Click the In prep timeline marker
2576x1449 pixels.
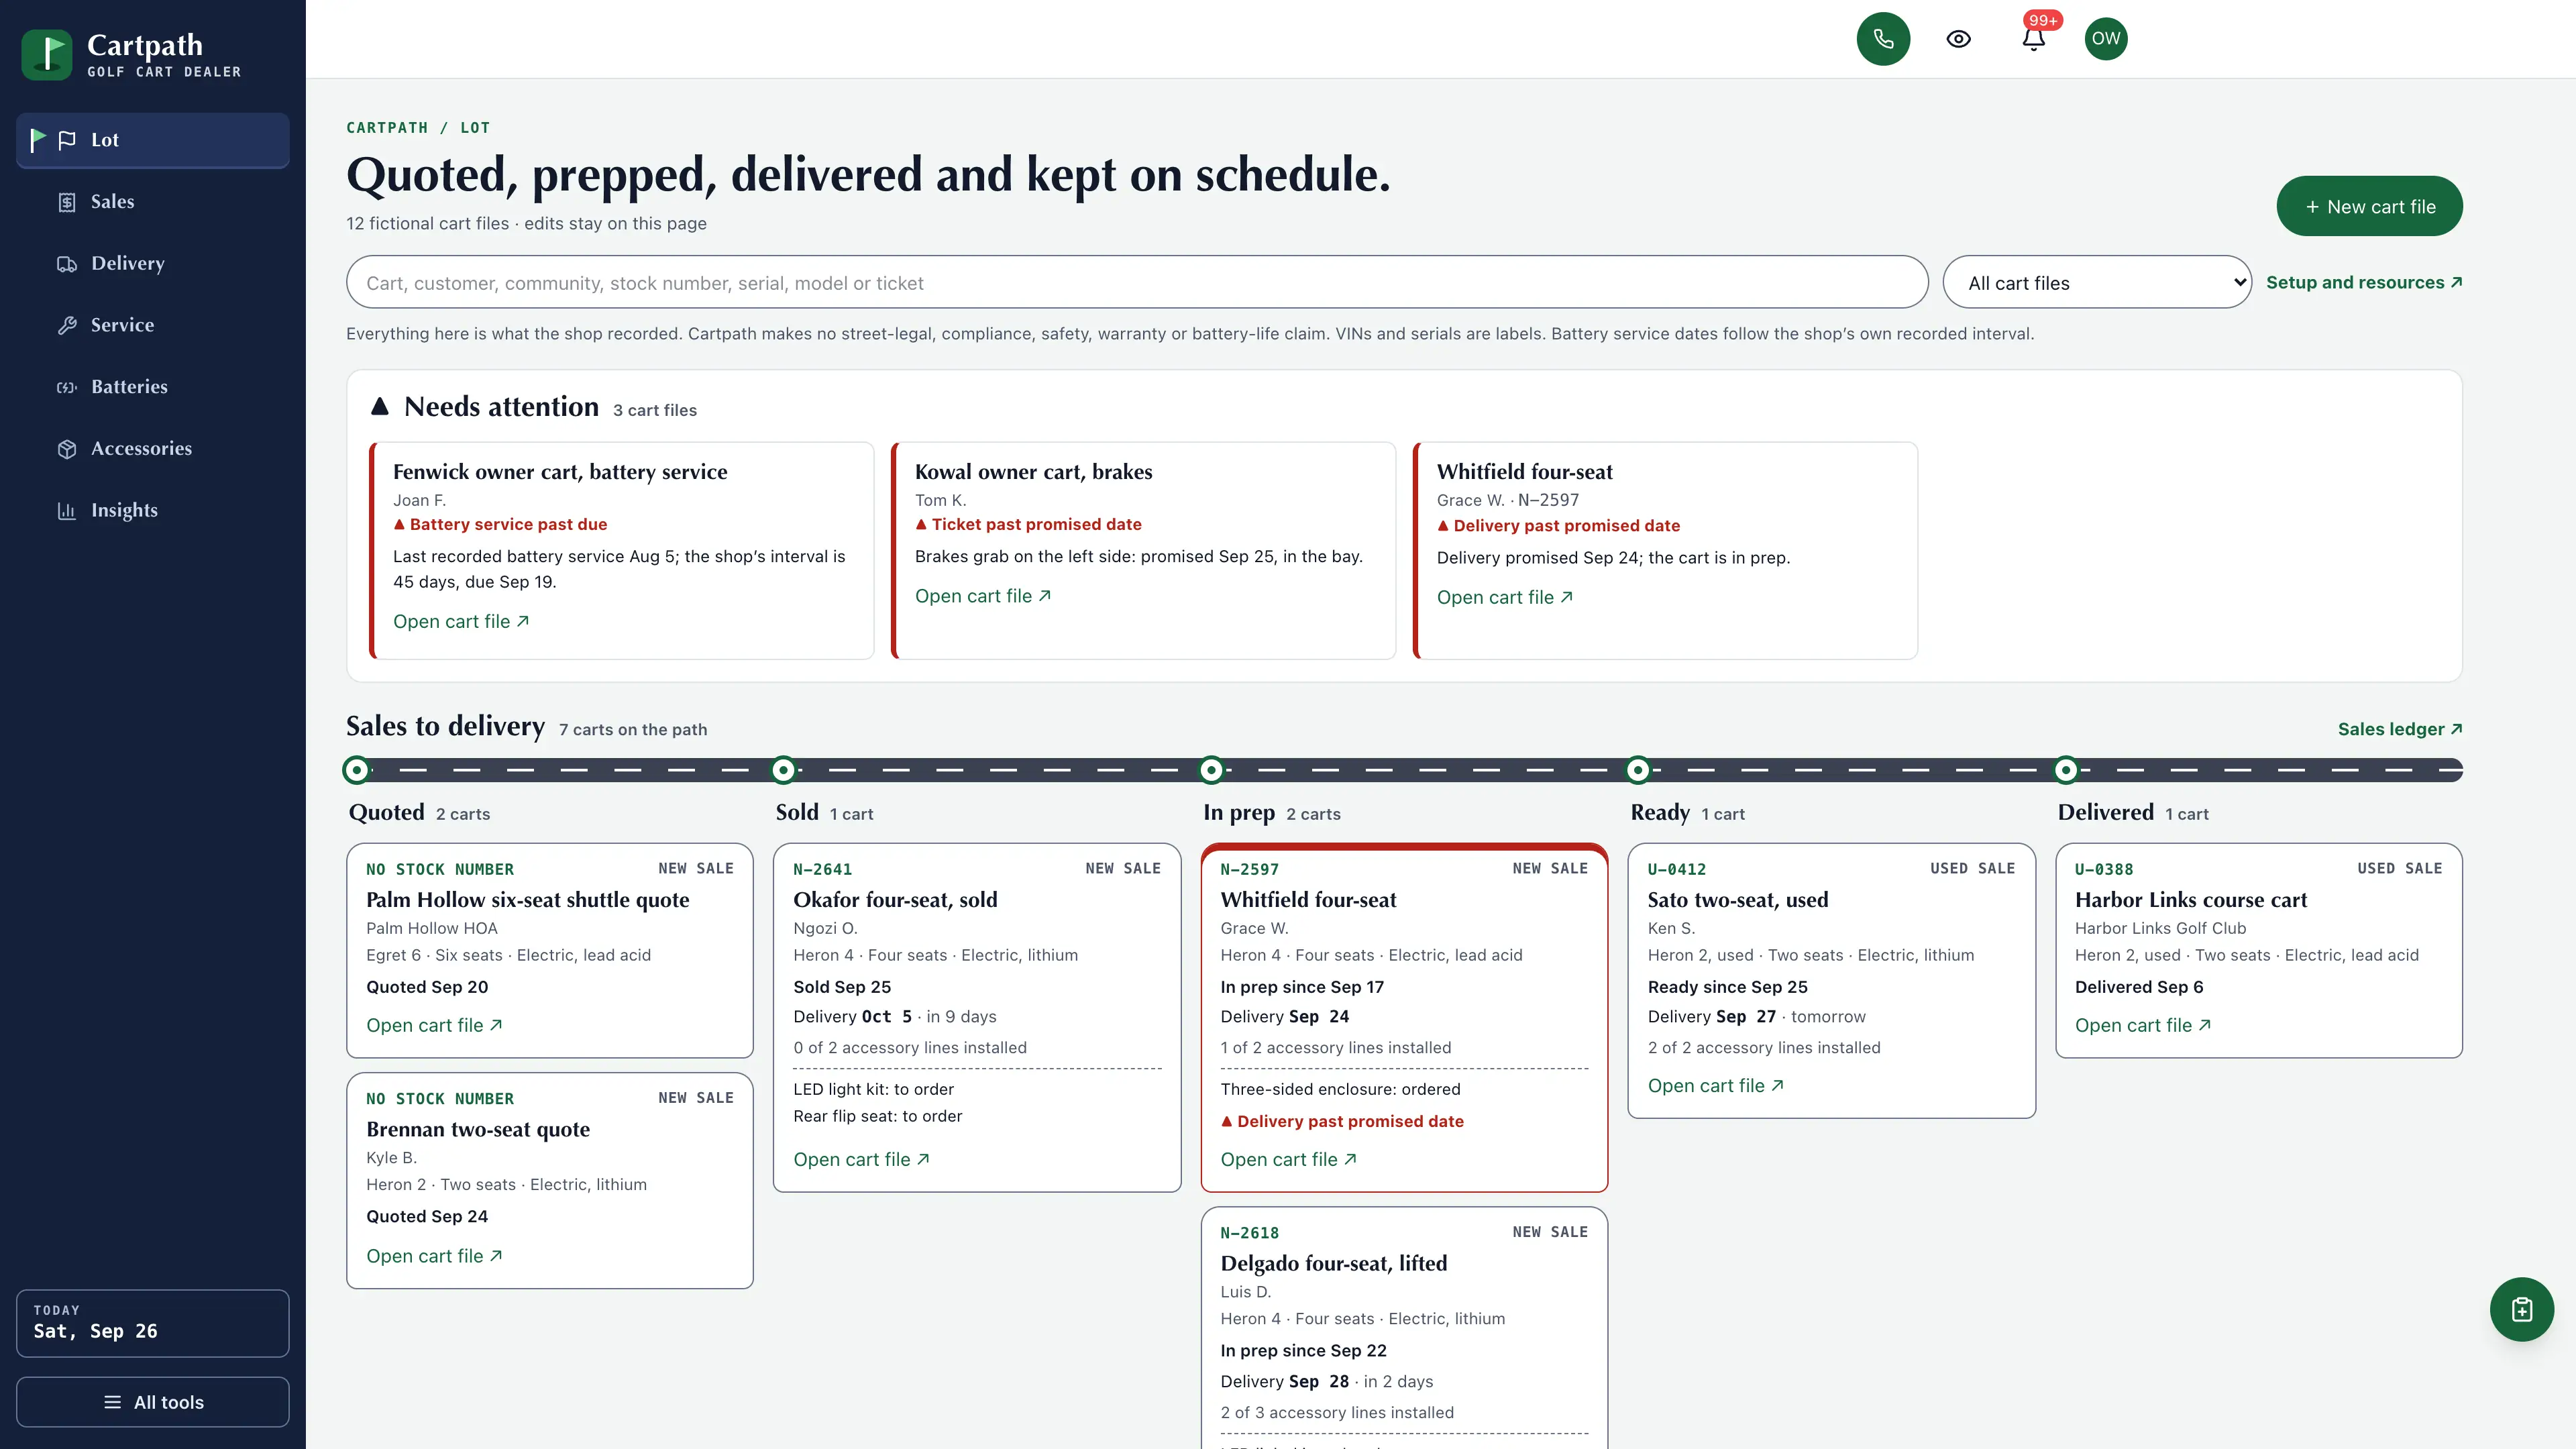point(1211,770)
